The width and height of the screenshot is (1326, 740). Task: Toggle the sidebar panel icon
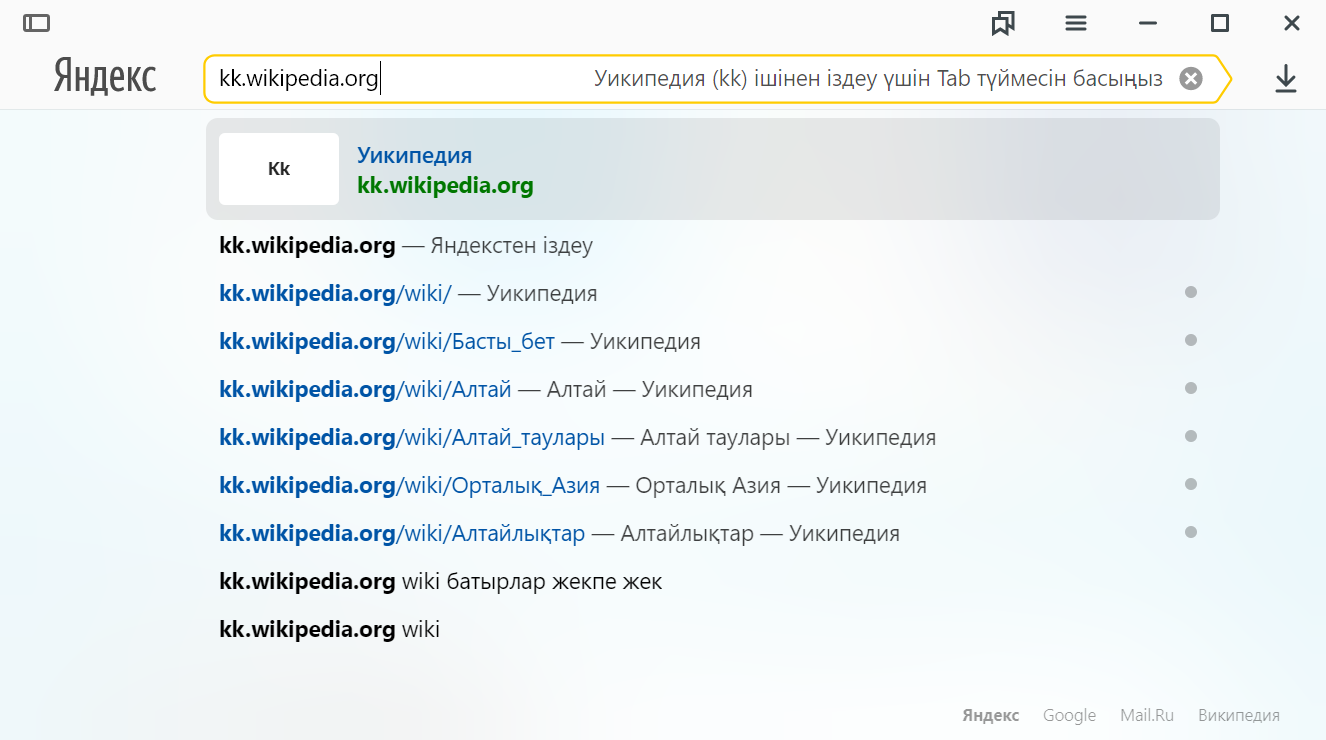point(37,23)
